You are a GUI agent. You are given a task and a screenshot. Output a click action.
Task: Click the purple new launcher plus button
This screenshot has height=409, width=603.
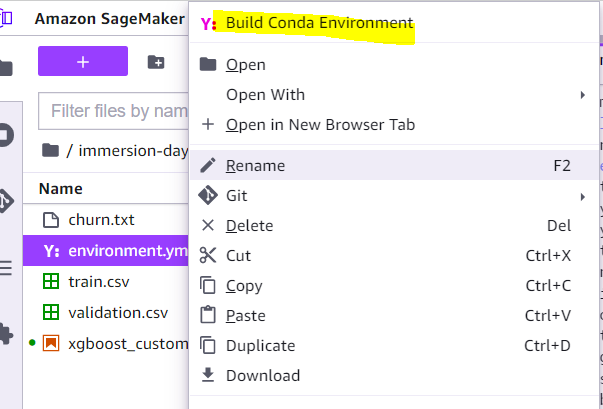(x=83, y=61)
